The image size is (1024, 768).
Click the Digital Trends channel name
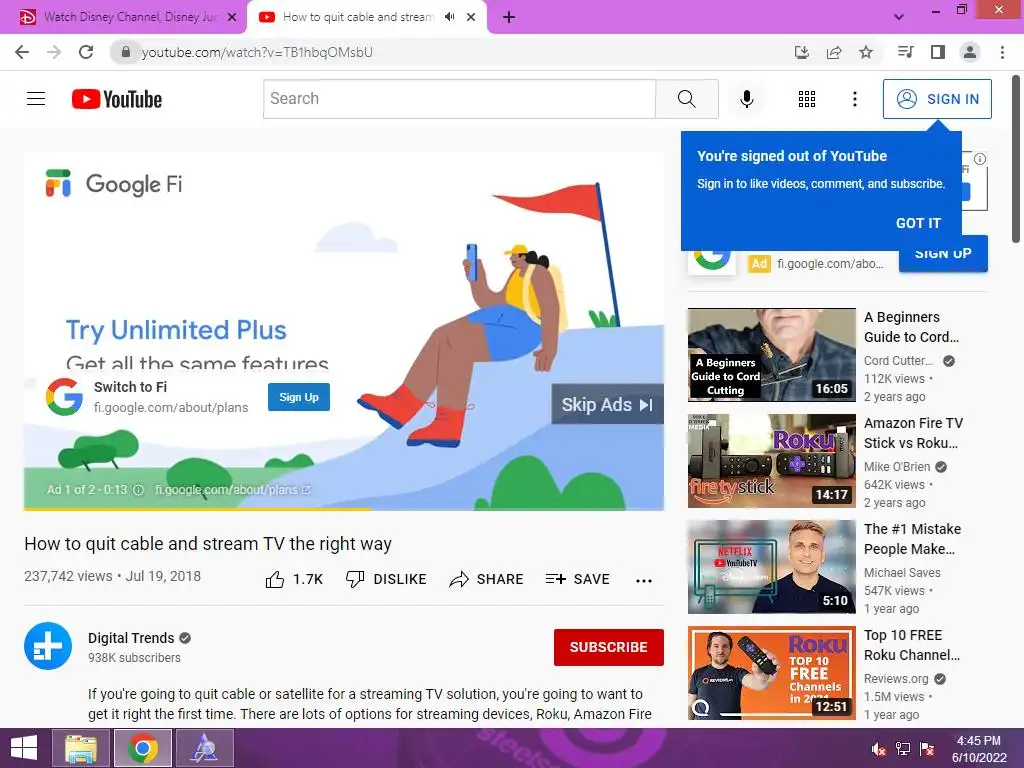tap(131, 638)
